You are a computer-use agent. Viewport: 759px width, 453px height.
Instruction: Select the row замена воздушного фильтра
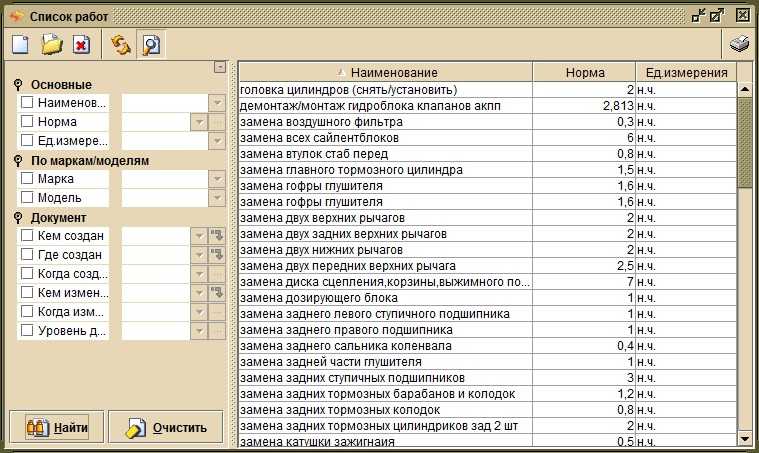tap(385, 122)
